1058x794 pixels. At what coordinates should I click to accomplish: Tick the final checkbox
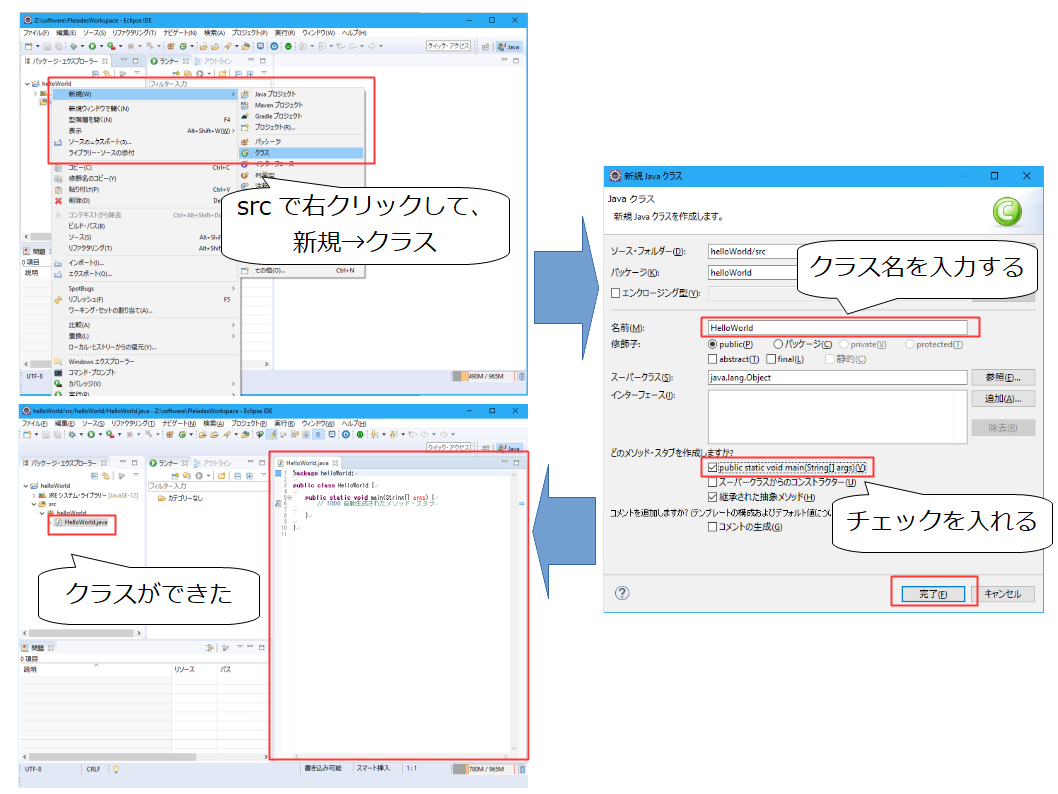(x=771, y=360)
